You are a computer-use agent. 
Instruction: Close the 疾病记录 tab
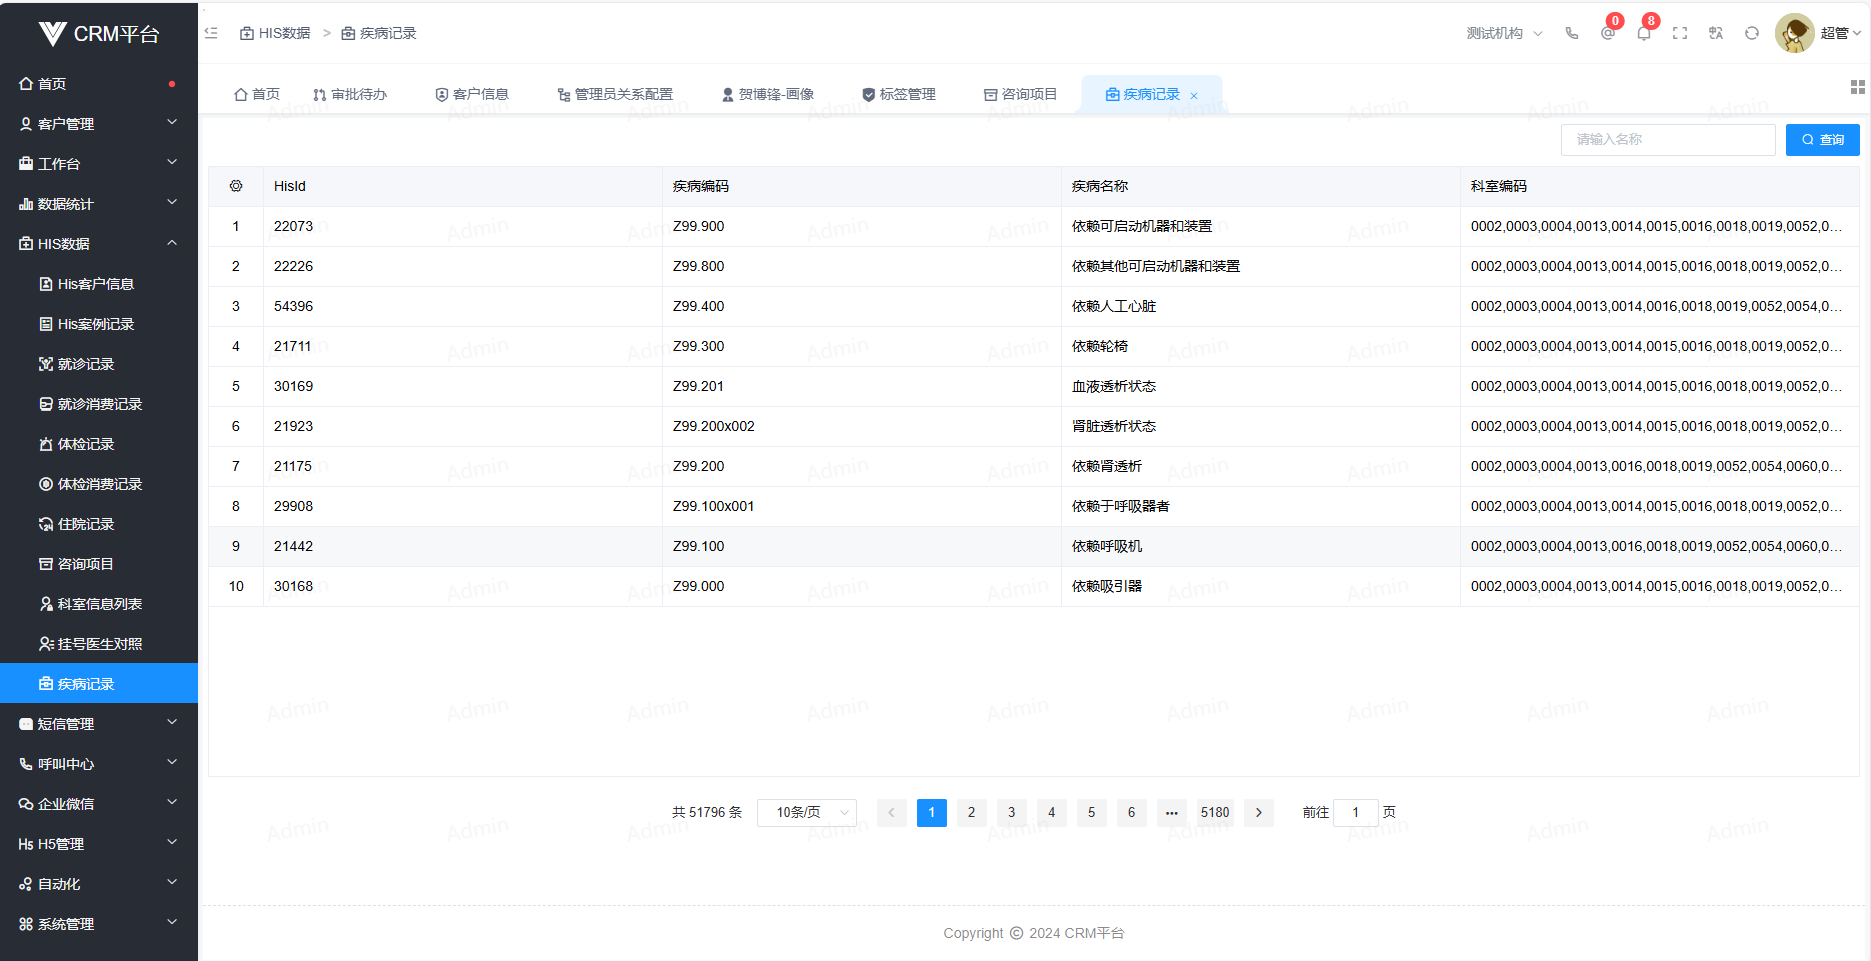tap(1194, 95)
